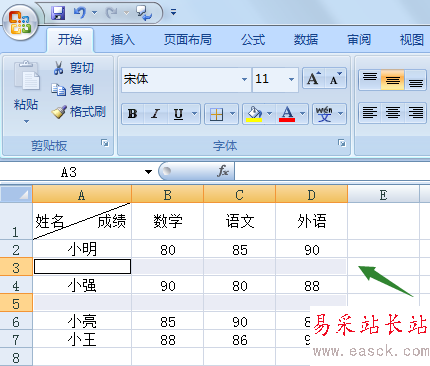This screenshot has width=430, height=366.
Task: Open undo history dropdown arrow
Action: (x=94, y=13)
